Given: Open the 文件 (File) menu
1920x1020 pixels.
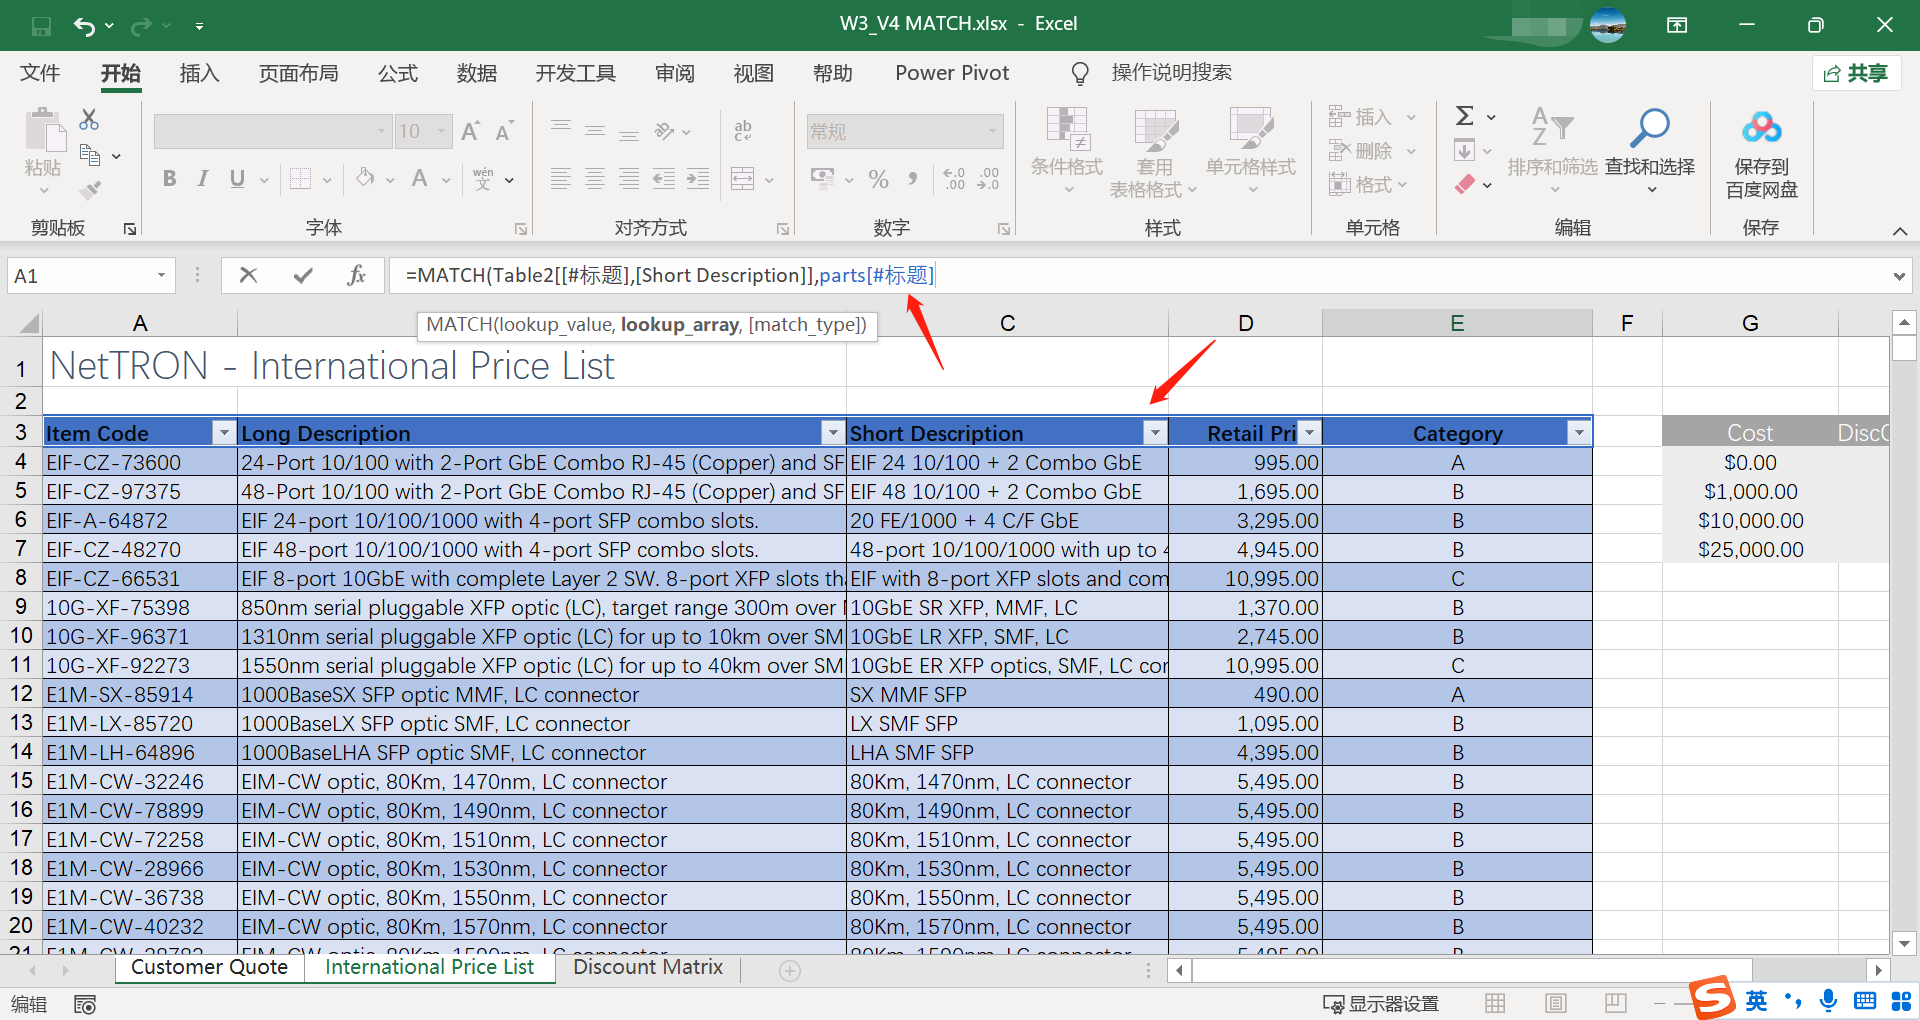Looking at the screenshot, I should click(40, 73).
